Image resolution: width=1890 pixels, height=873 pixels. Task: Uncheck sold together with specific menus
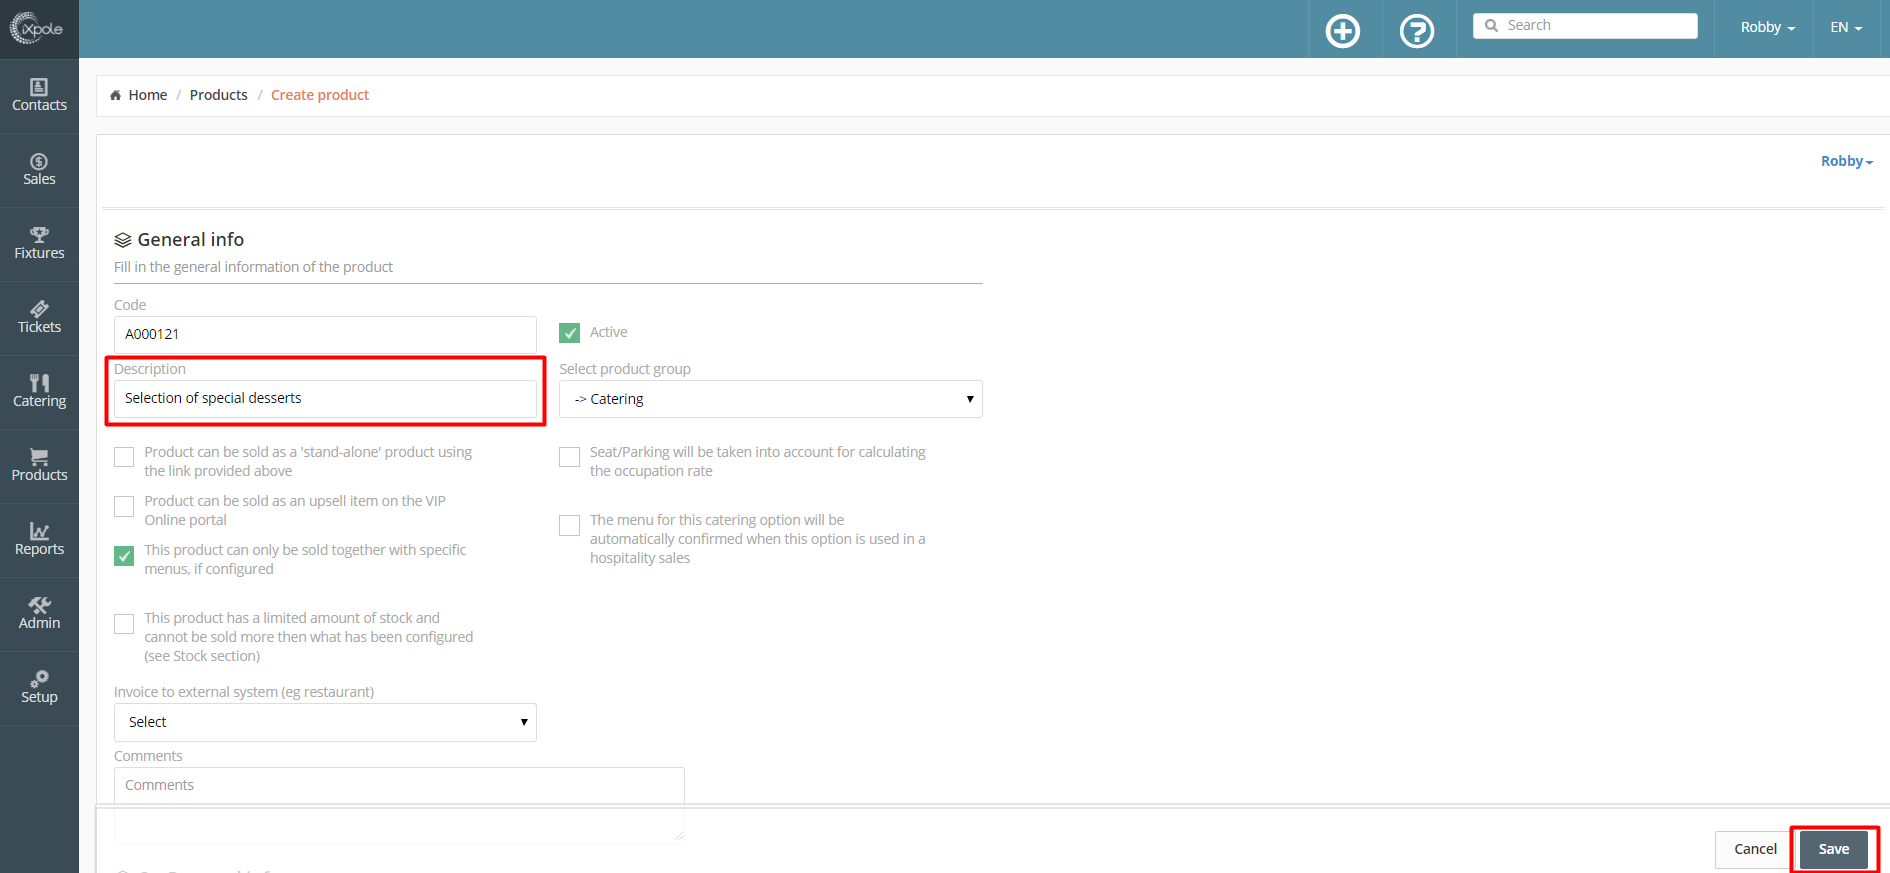tap(124, 555)
